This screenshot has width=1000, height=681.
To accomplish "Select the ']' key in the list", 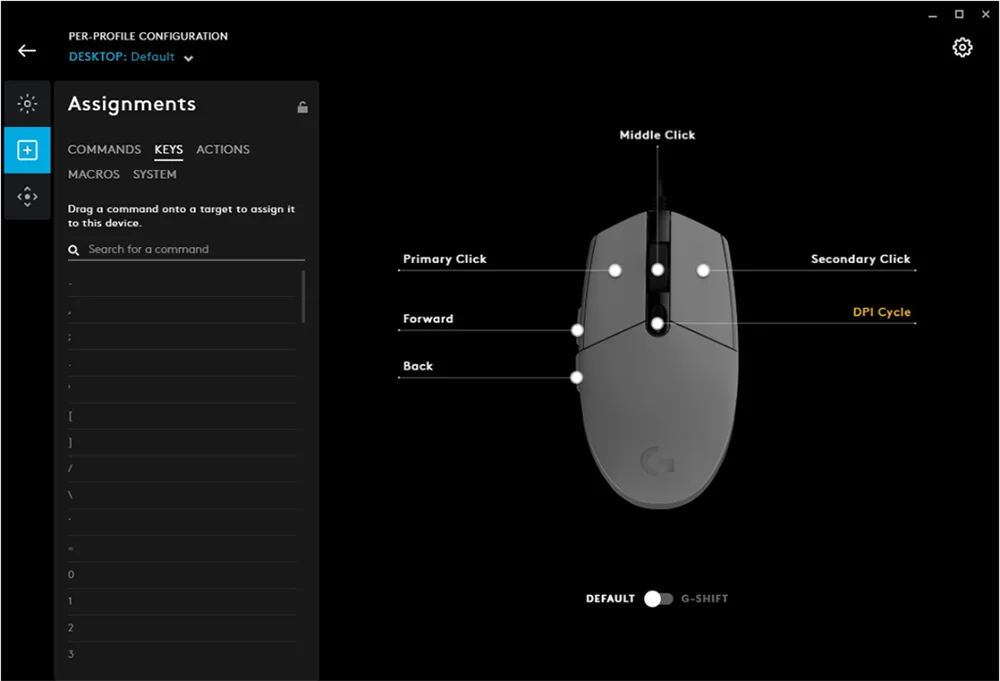I will tap(182, 443).
